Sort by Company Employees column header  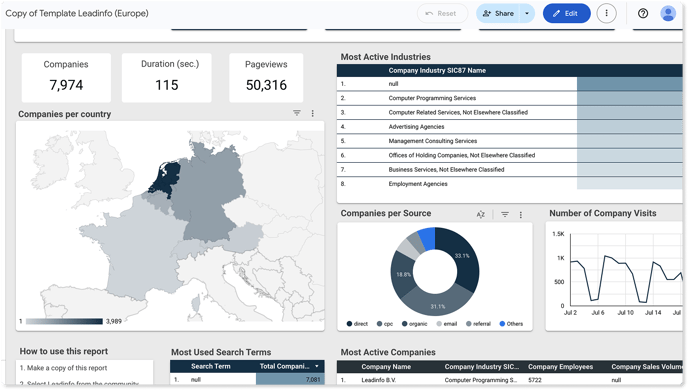pyautogui.click(x=560, y=367)
